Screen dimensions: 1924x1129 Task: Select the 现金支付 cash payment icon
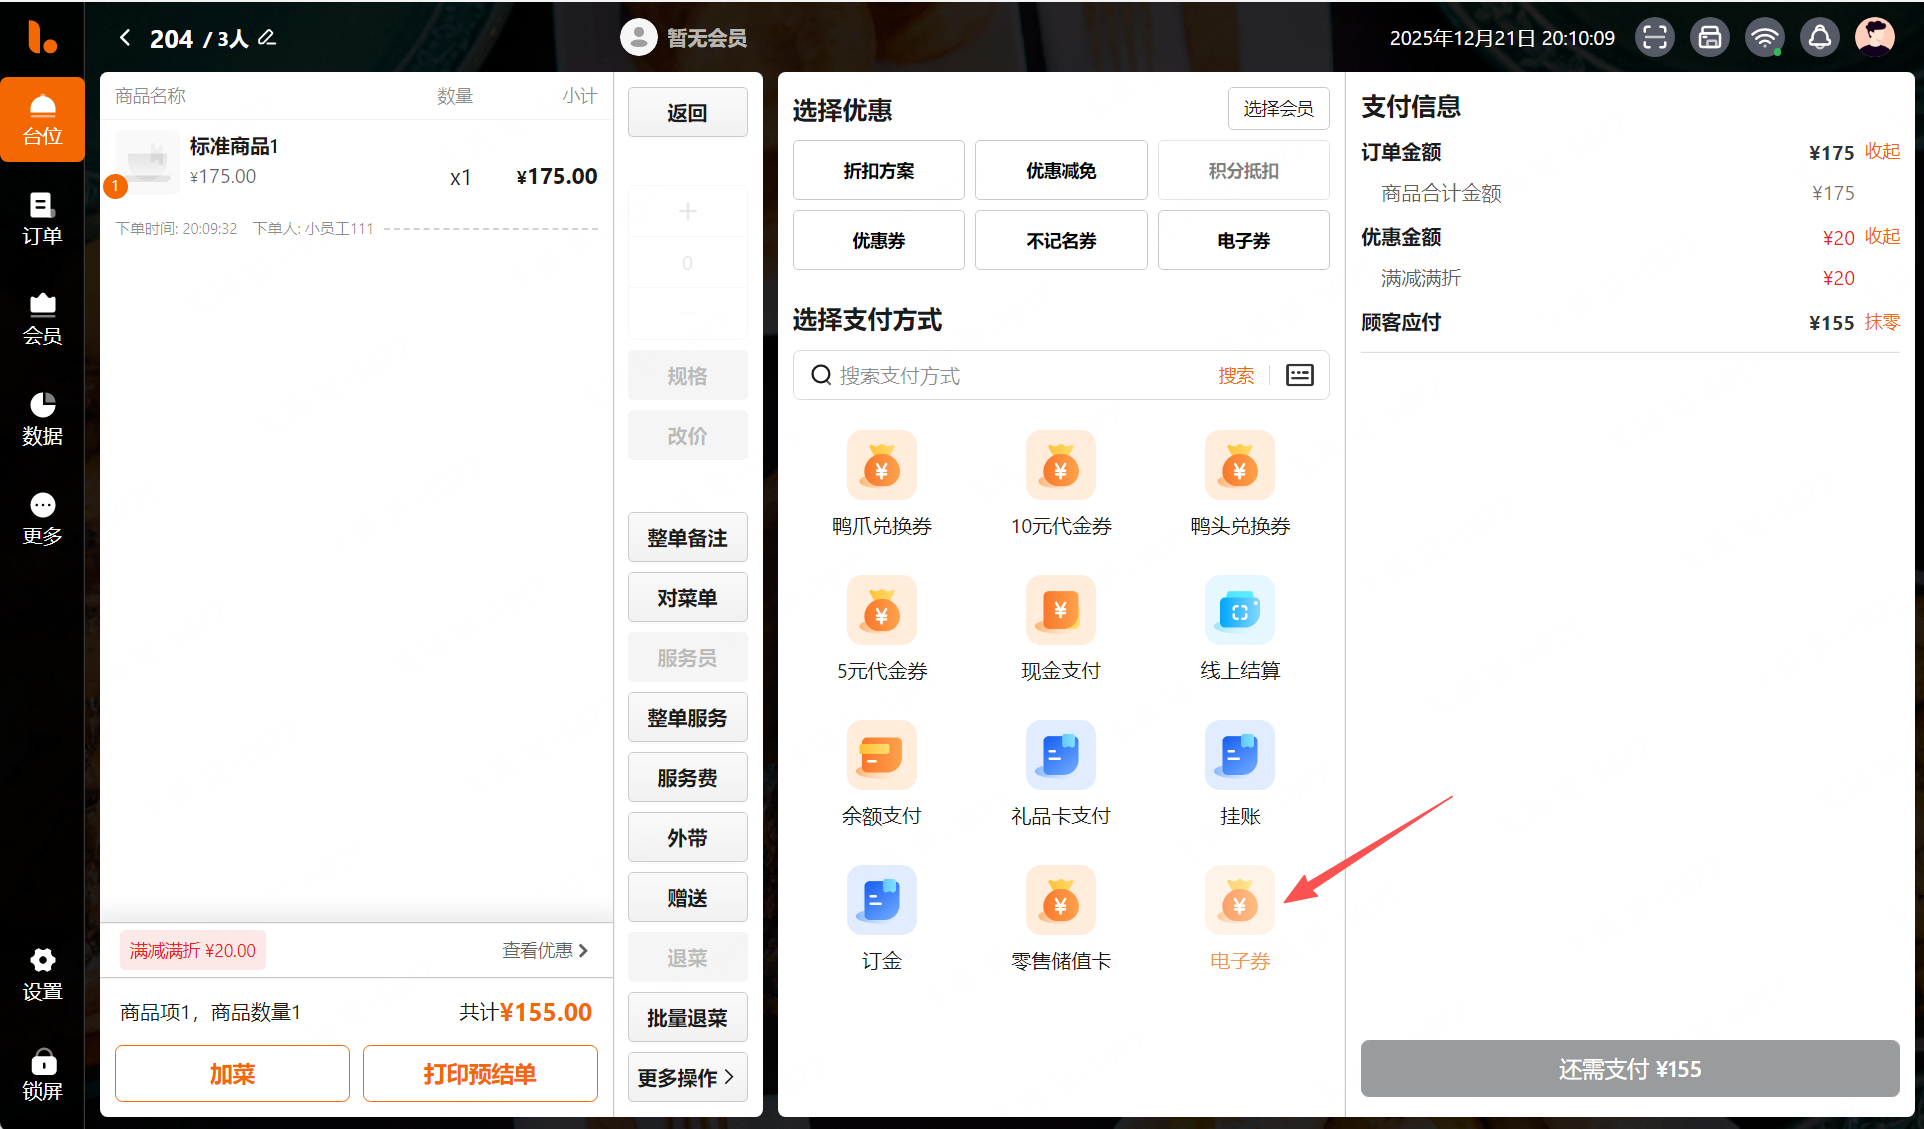tap(1060, 611)
